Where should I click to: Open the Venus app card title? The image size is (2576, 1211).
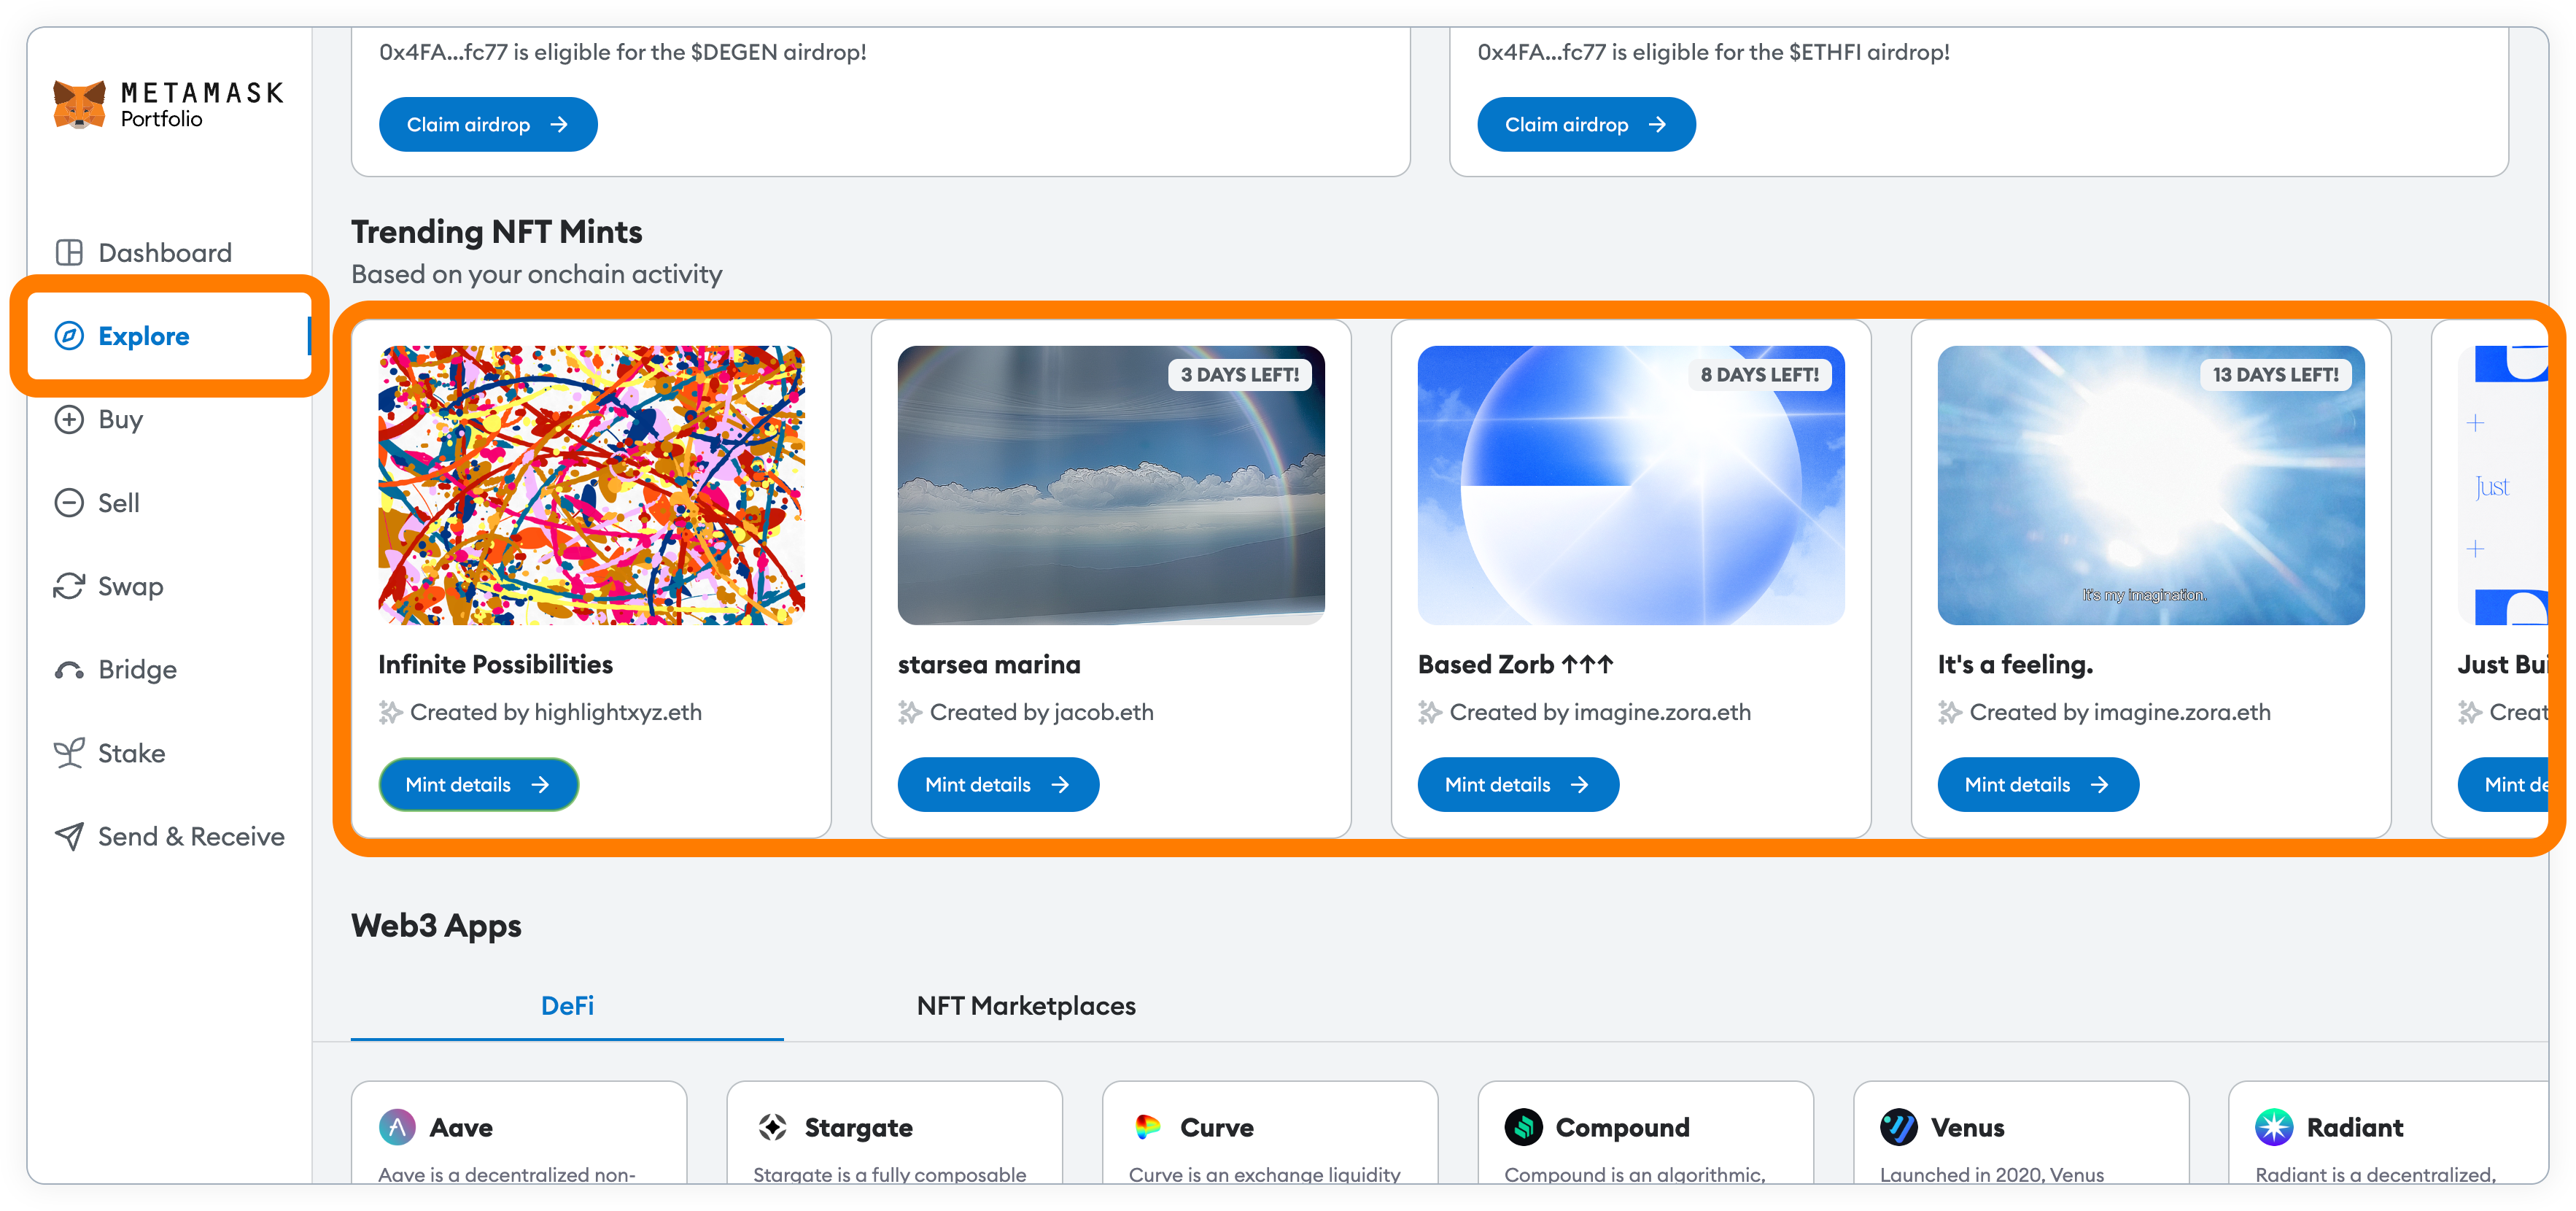pyautogui.click(x=1967, y=1127)
